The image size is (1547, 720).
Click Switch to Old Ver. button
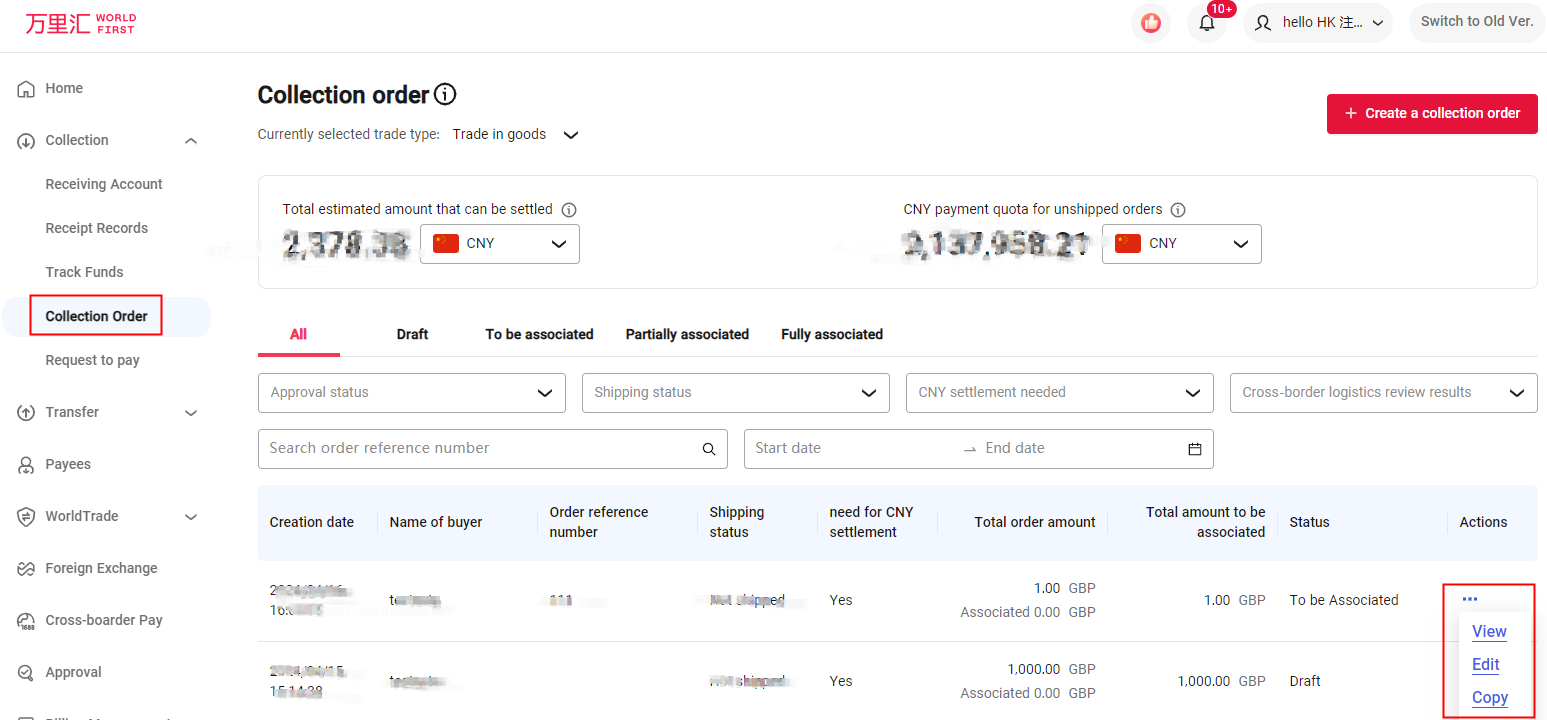1476,22
